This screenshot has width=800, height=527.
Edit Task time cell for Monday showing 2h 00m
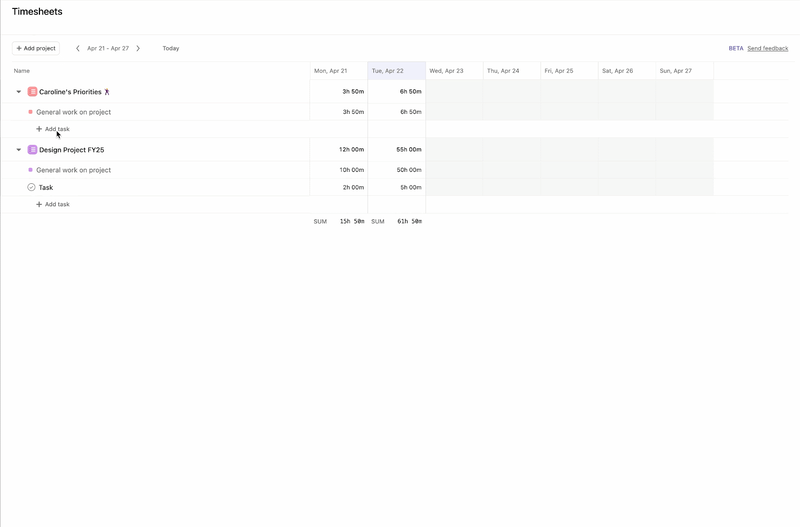click(x=339, y=187)
